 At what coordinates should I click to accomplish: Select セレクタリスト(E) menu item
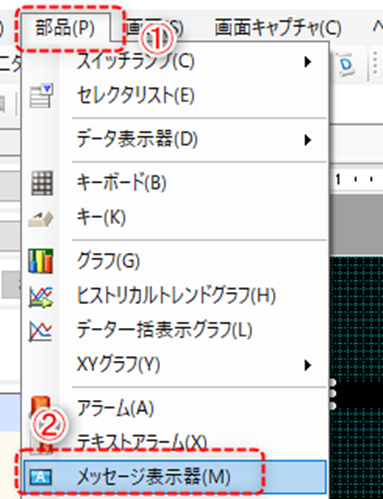click(x=175, y=96)
